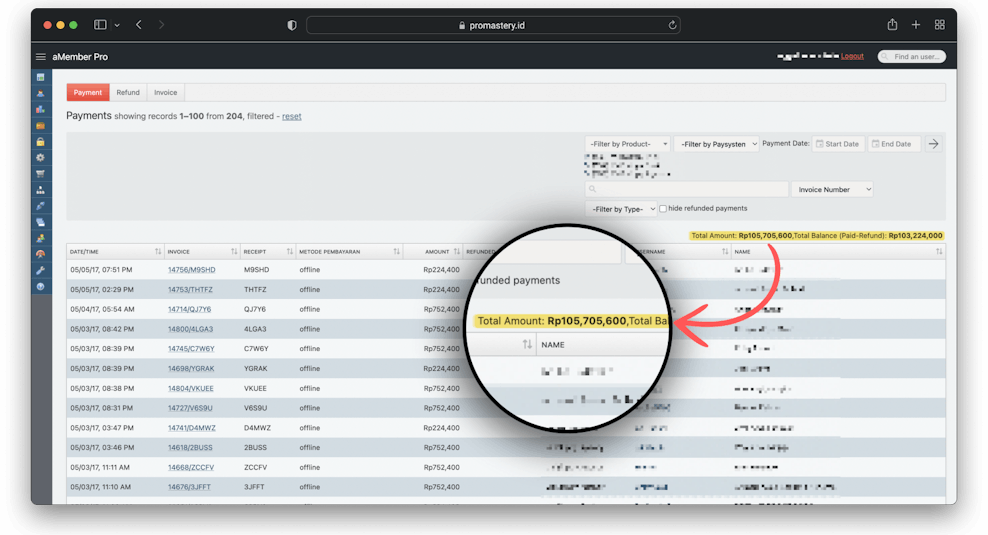Open the Dashboard sidebar icon
Viewport: 988px width, 535px height.
(40, 78)
